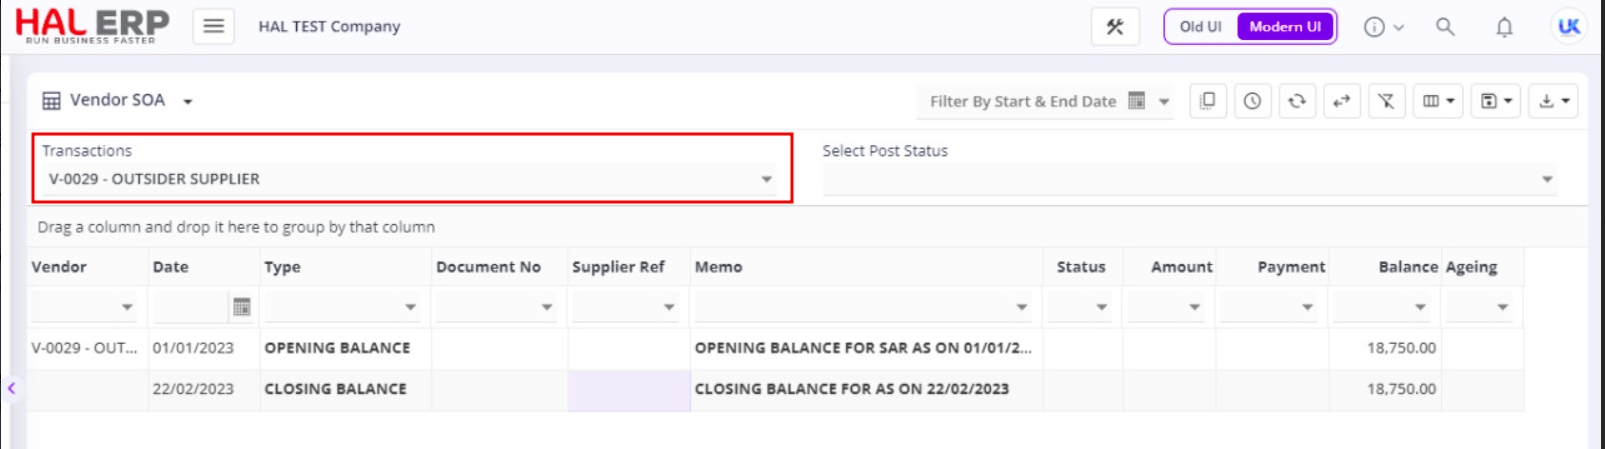Open the tools wrench icon
Image resolution: width=1605 pixels, height=449 pixels.
pos(1114,27)
